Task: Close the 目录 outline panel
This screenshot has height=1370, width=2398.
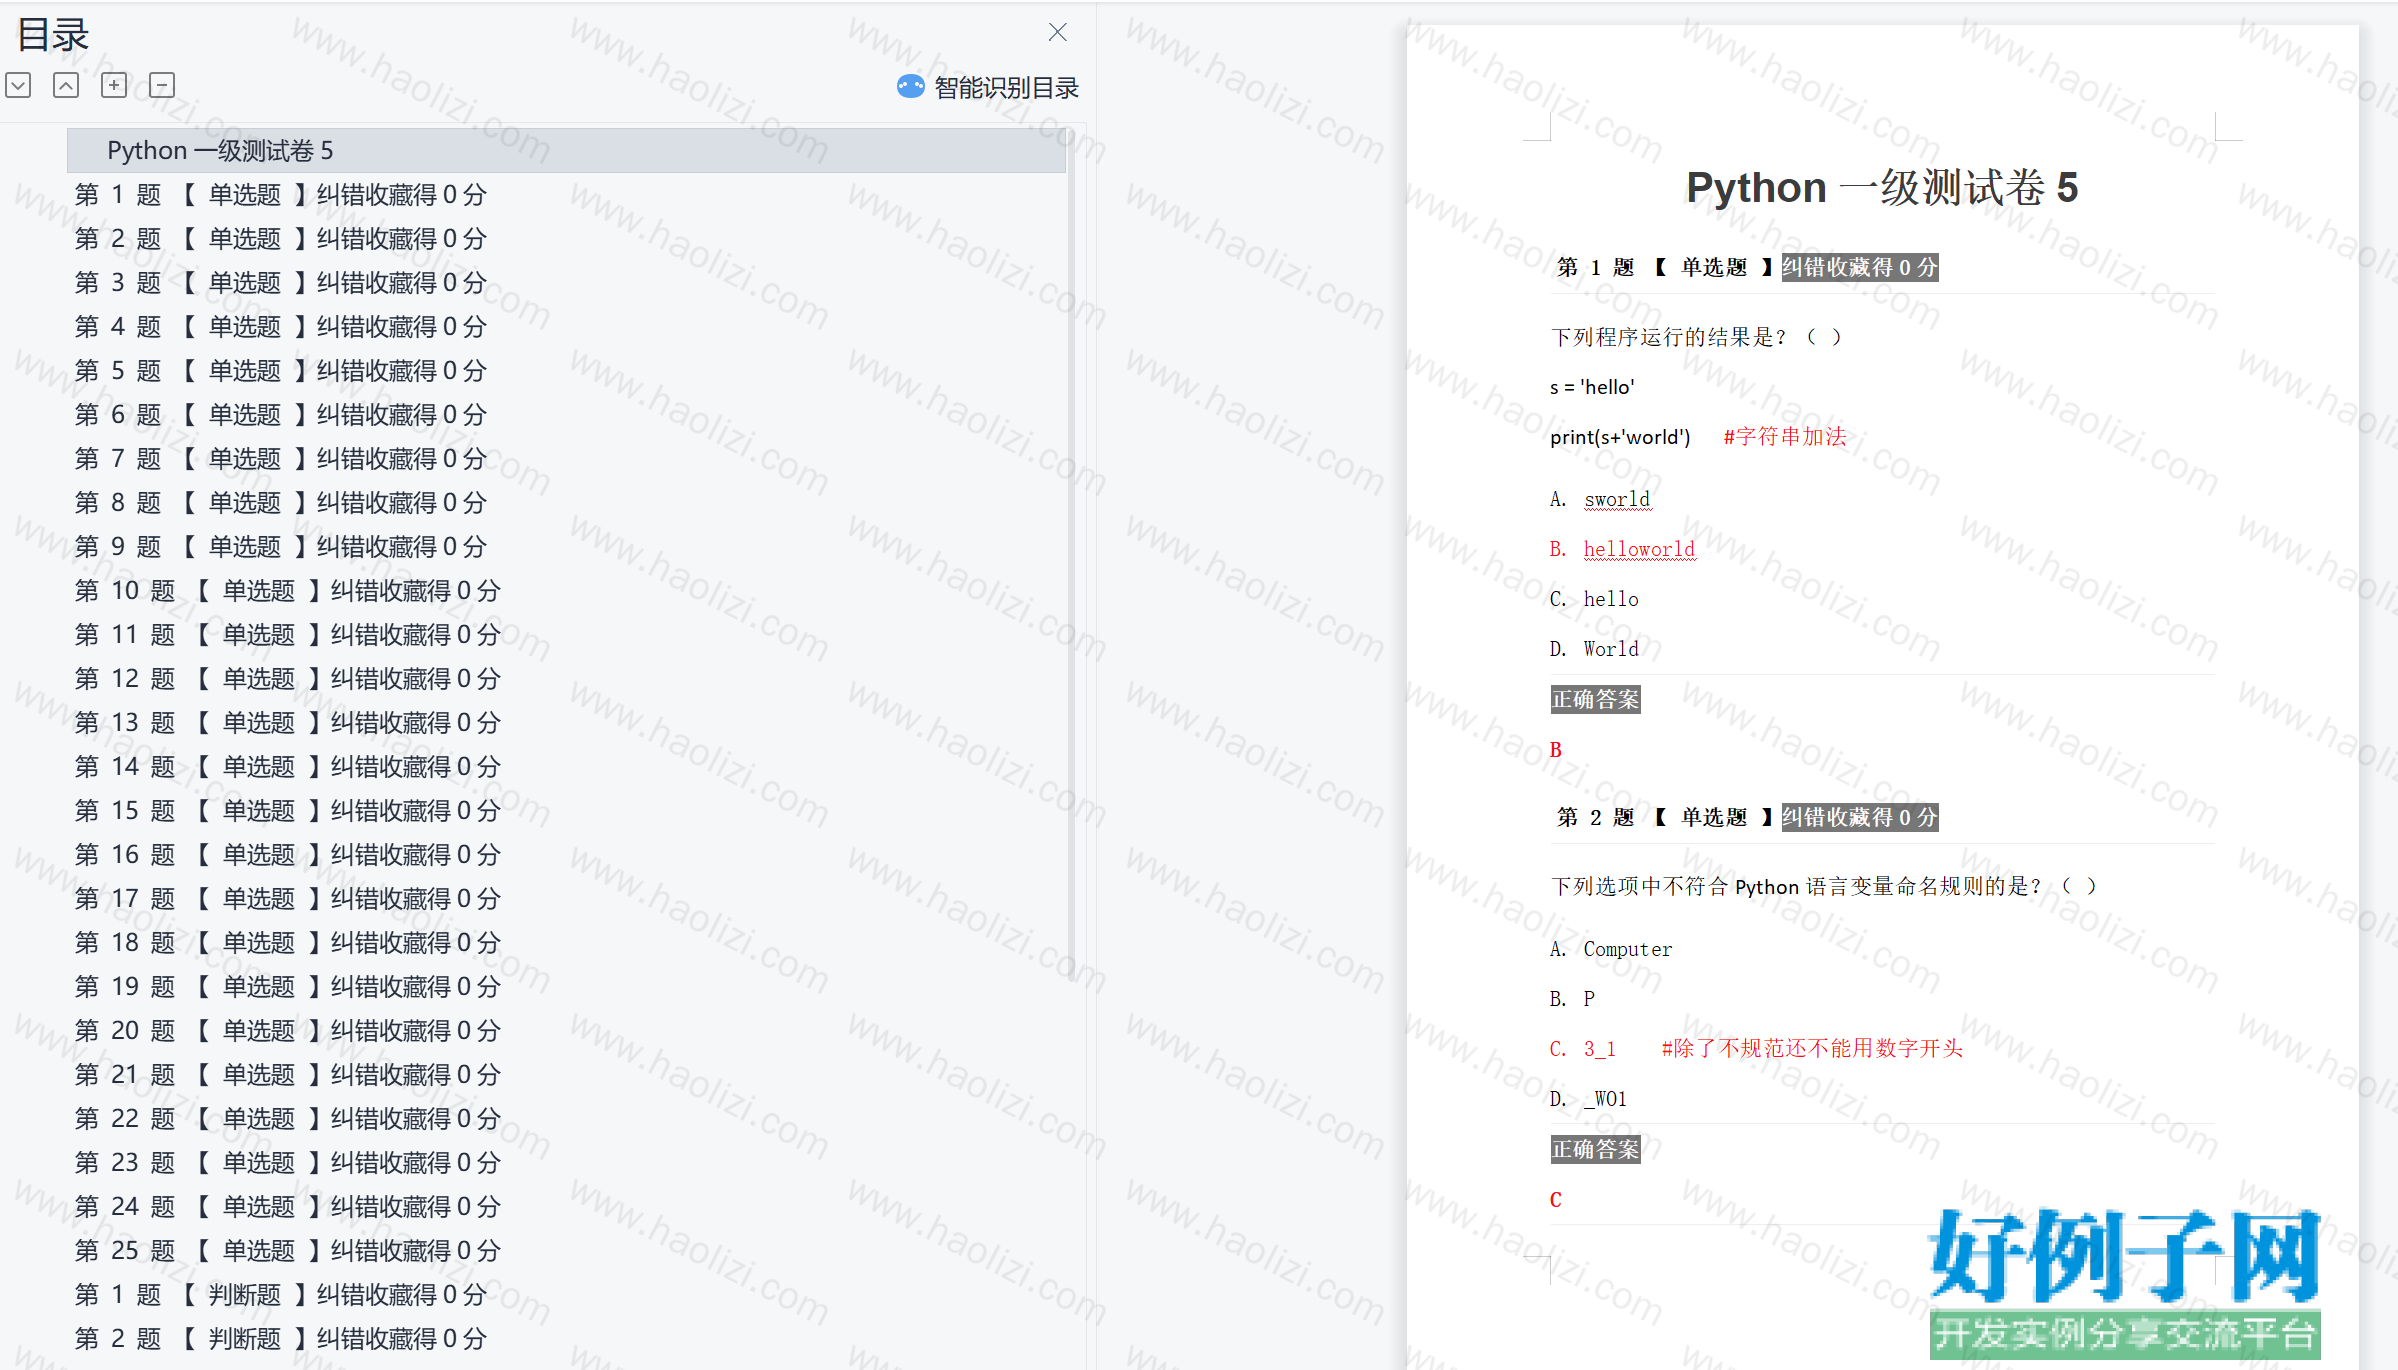Action: pos(1058,32)
